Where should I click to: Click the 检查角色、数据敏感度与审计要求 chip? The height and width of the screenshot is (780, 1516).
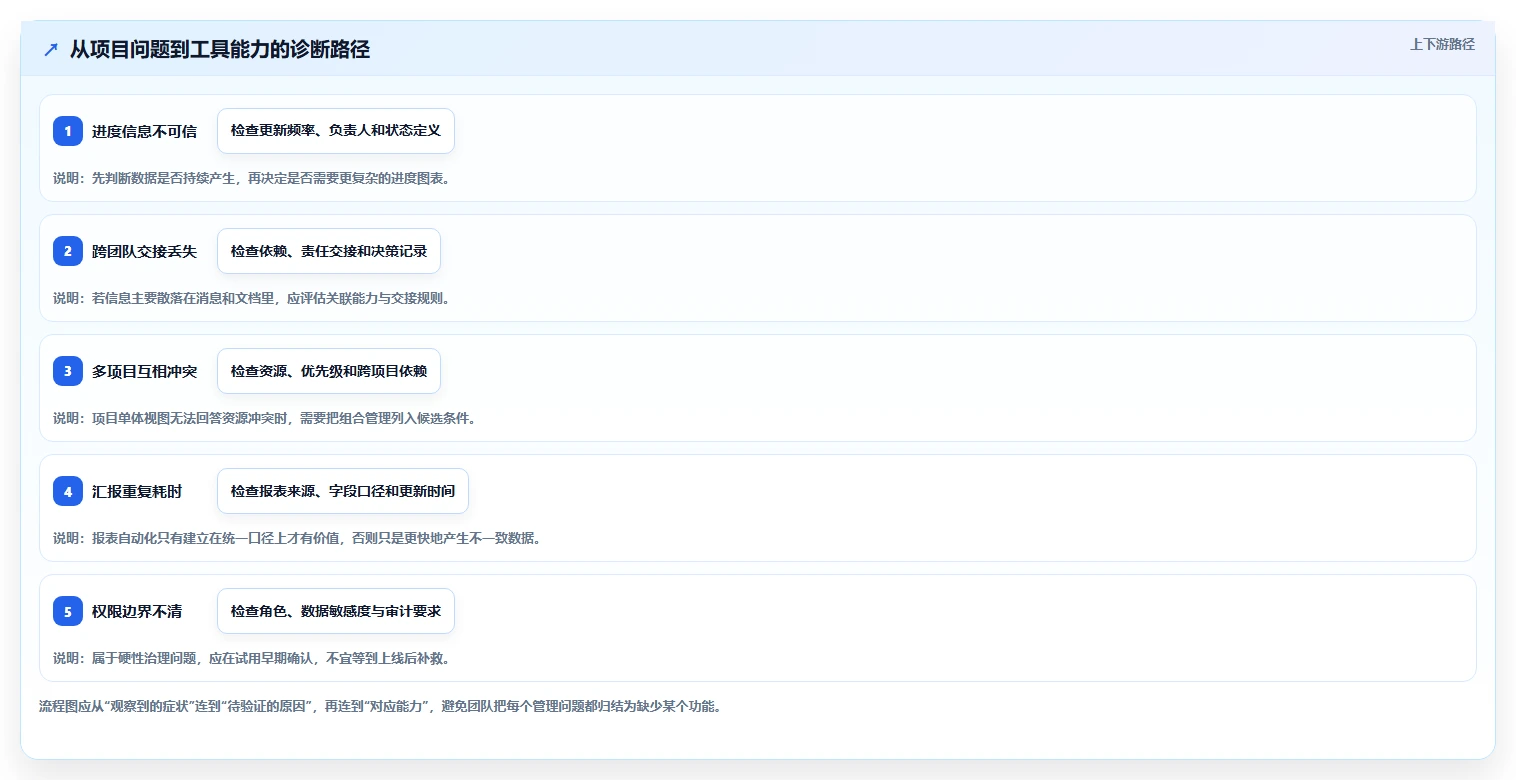[336, 611]
